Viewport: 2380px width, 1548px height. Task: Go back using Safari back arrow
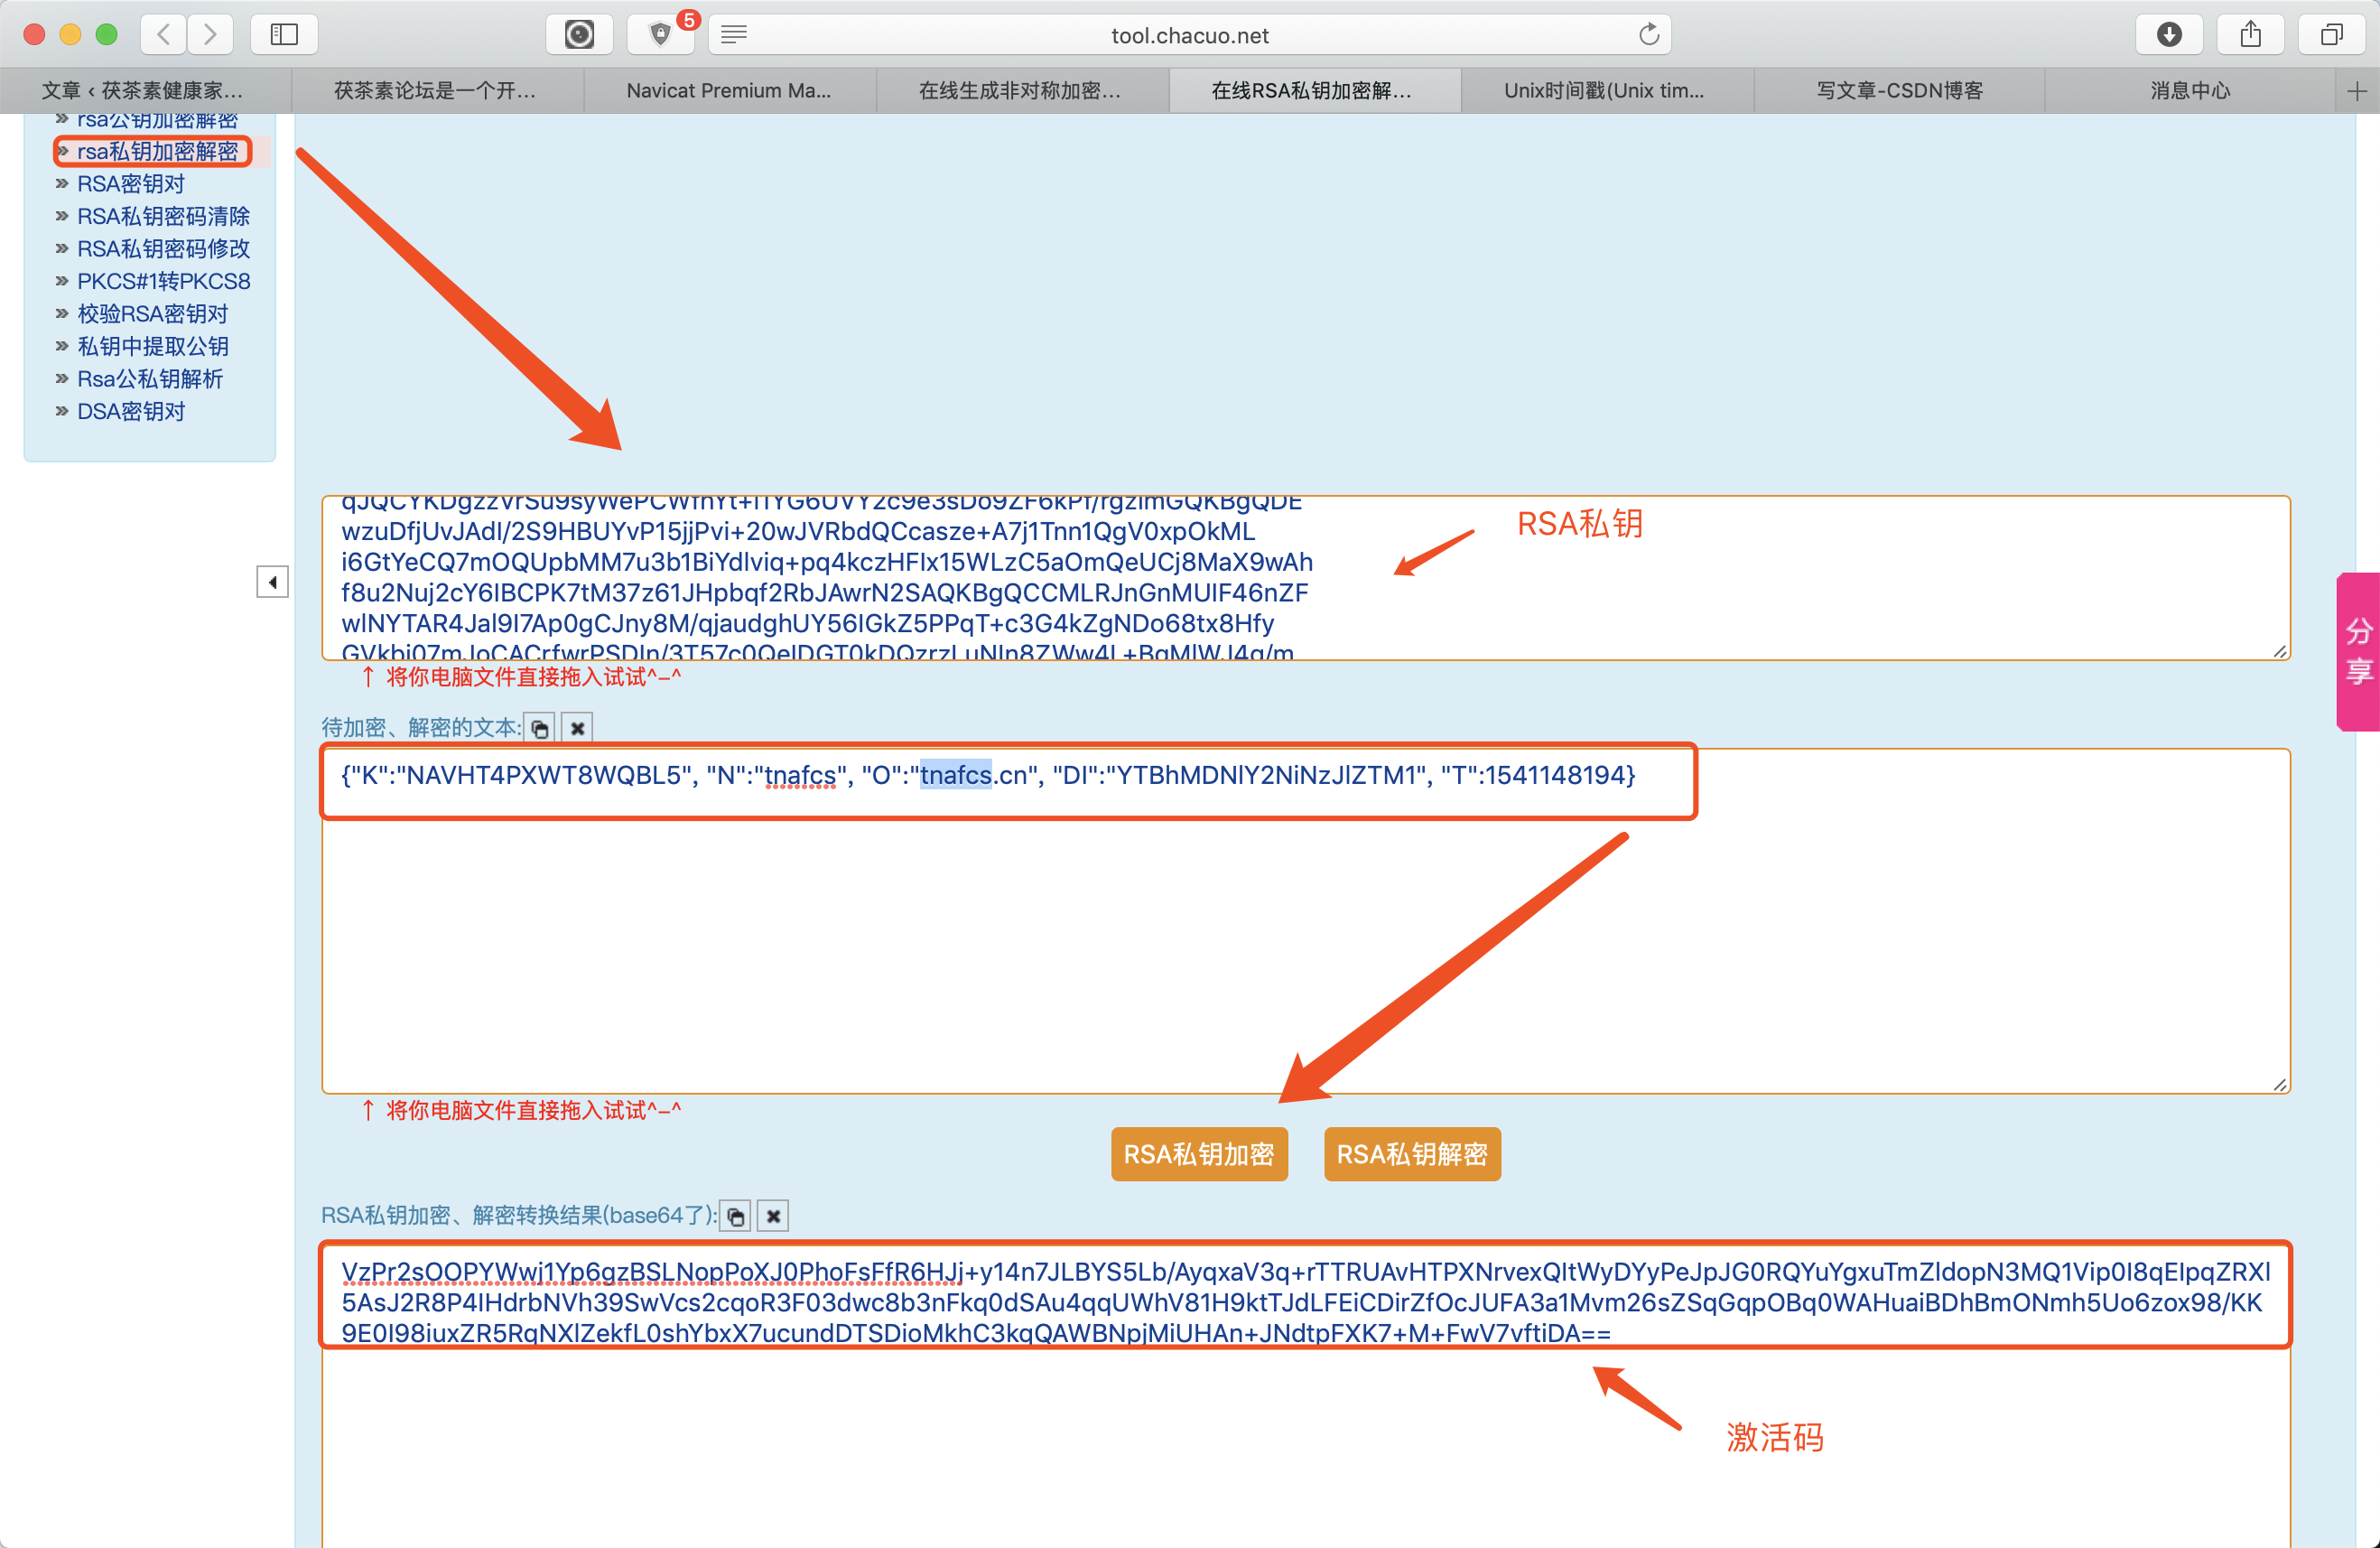point(164,34)
